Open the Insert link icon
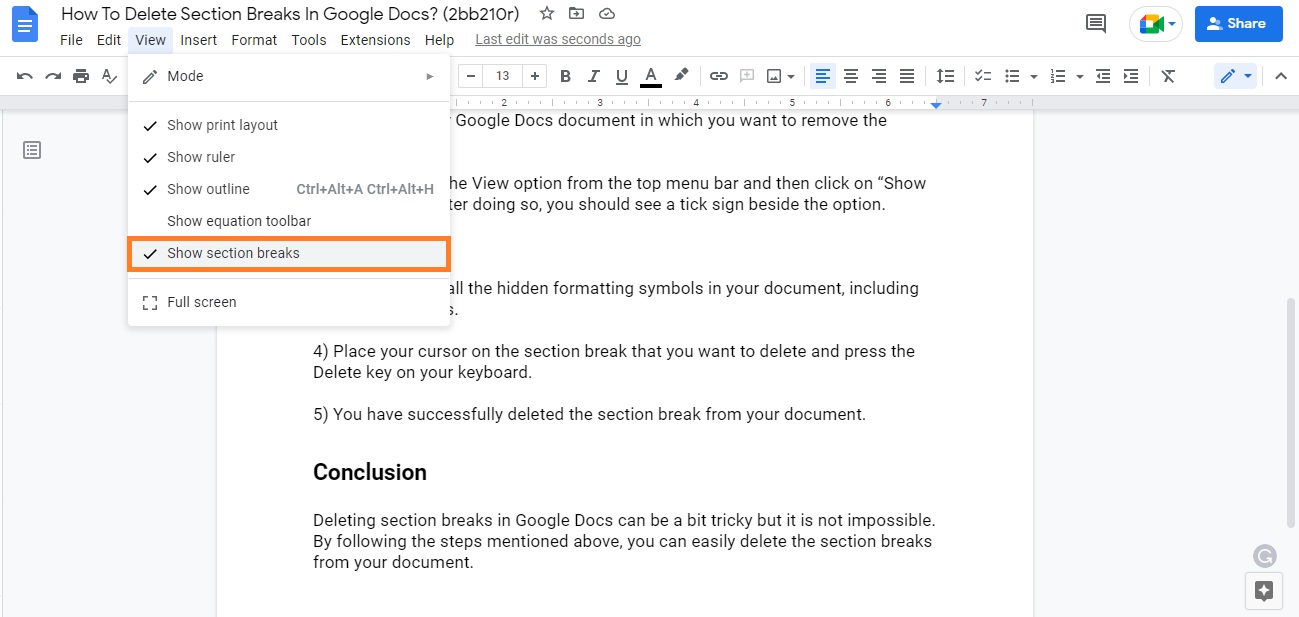The image size is (1299, 617). click(x=718, y=75)
